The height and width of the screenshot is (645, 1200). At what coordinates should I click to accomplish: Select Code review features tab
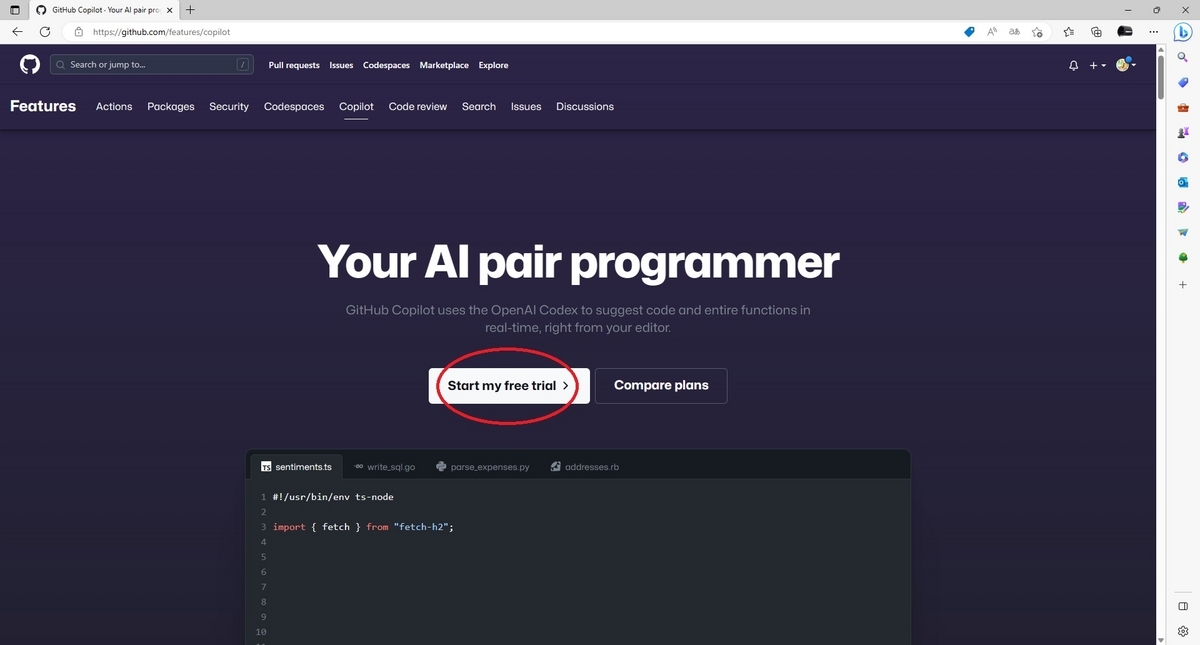(418, 106)
